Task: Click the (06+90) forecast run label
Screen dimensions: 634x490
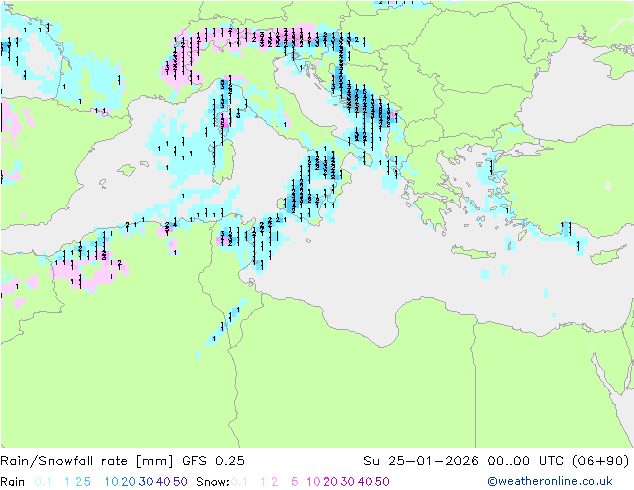Action: tap(601, 461)
